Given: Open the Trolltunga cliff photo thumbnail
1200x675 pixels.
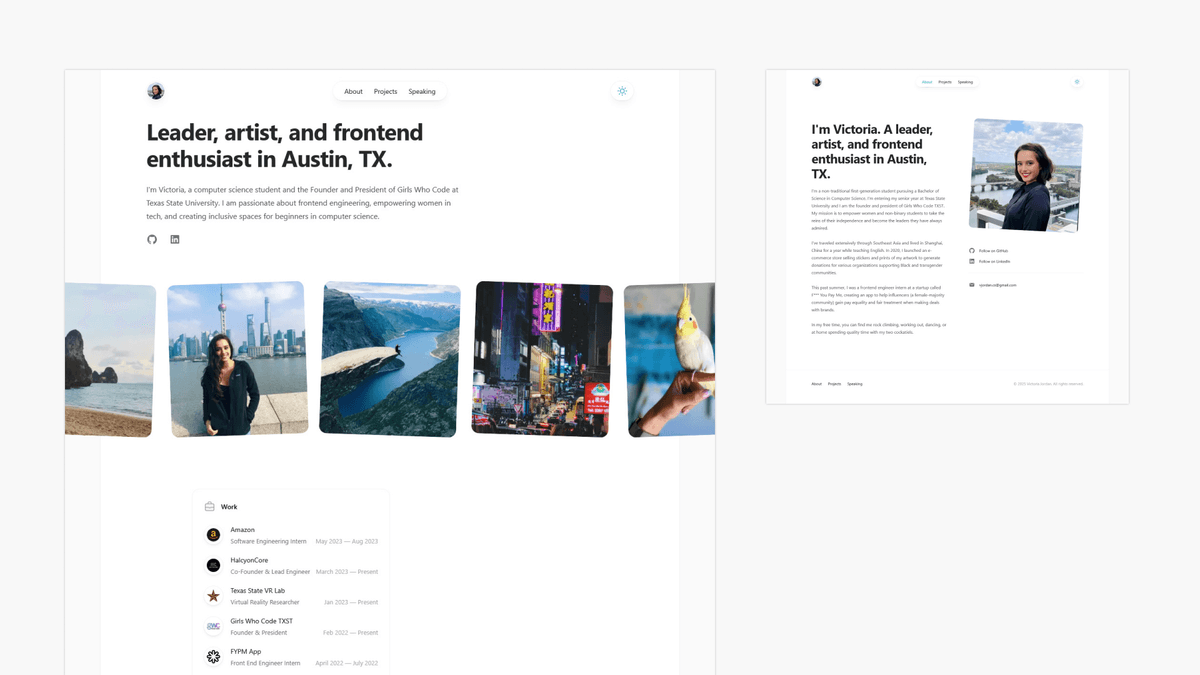Looking at the screenshot, I should [388, 358].
